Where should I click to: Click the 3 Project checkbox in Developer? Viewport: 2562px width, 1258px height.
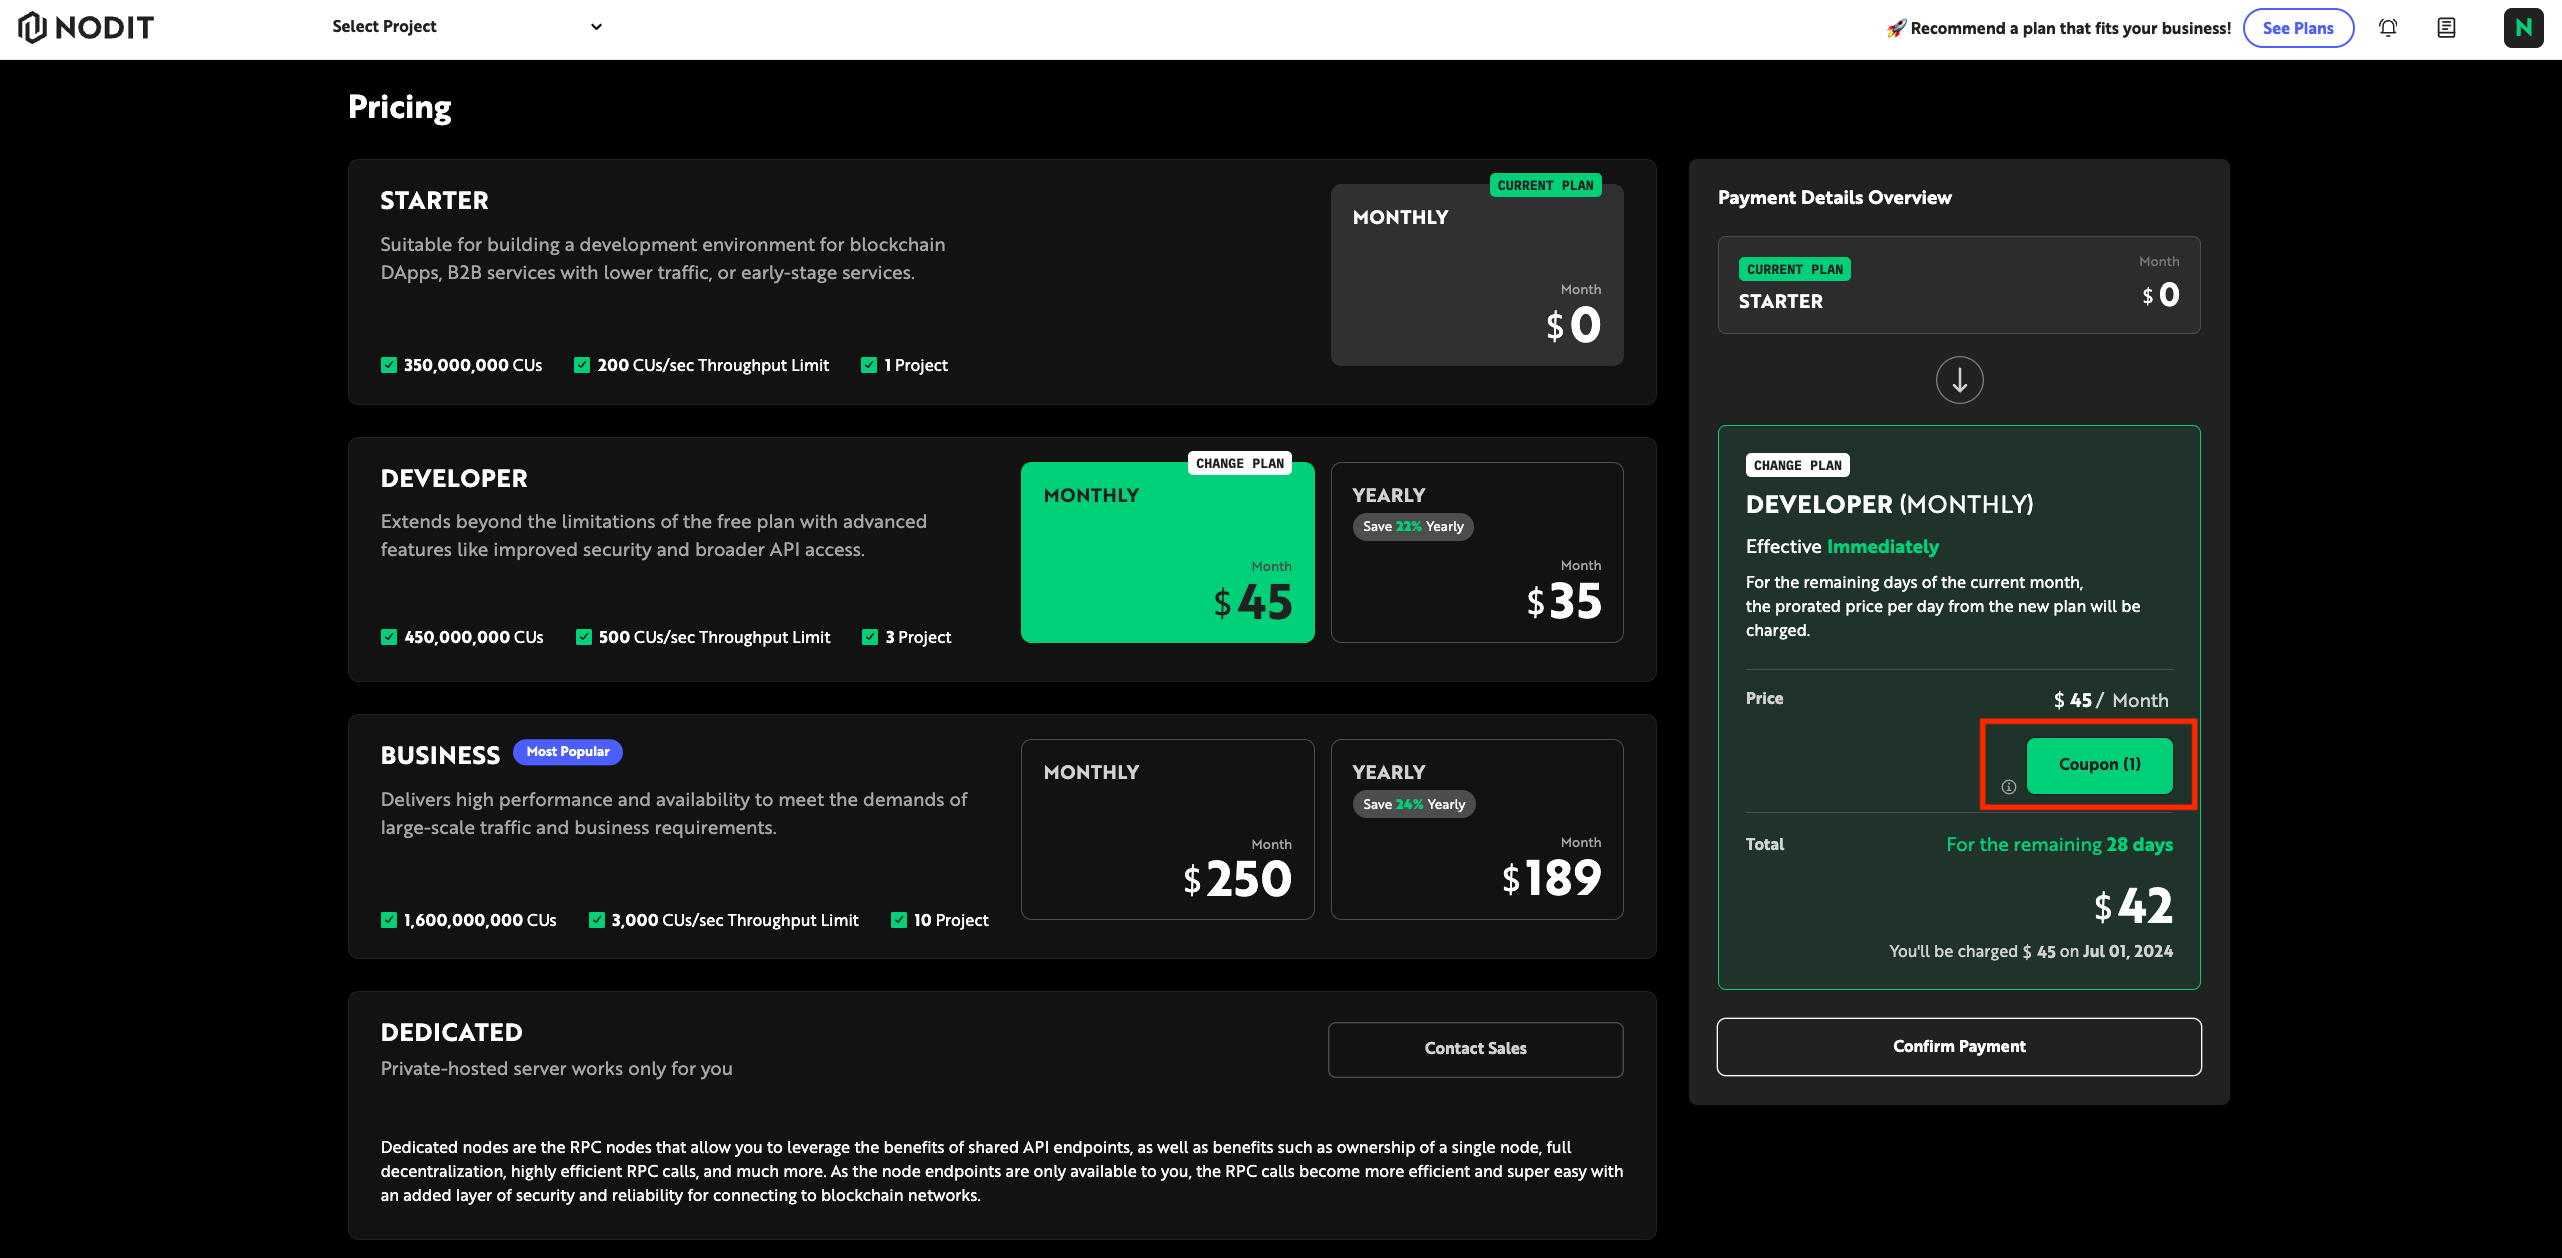(x=870, y=637)
